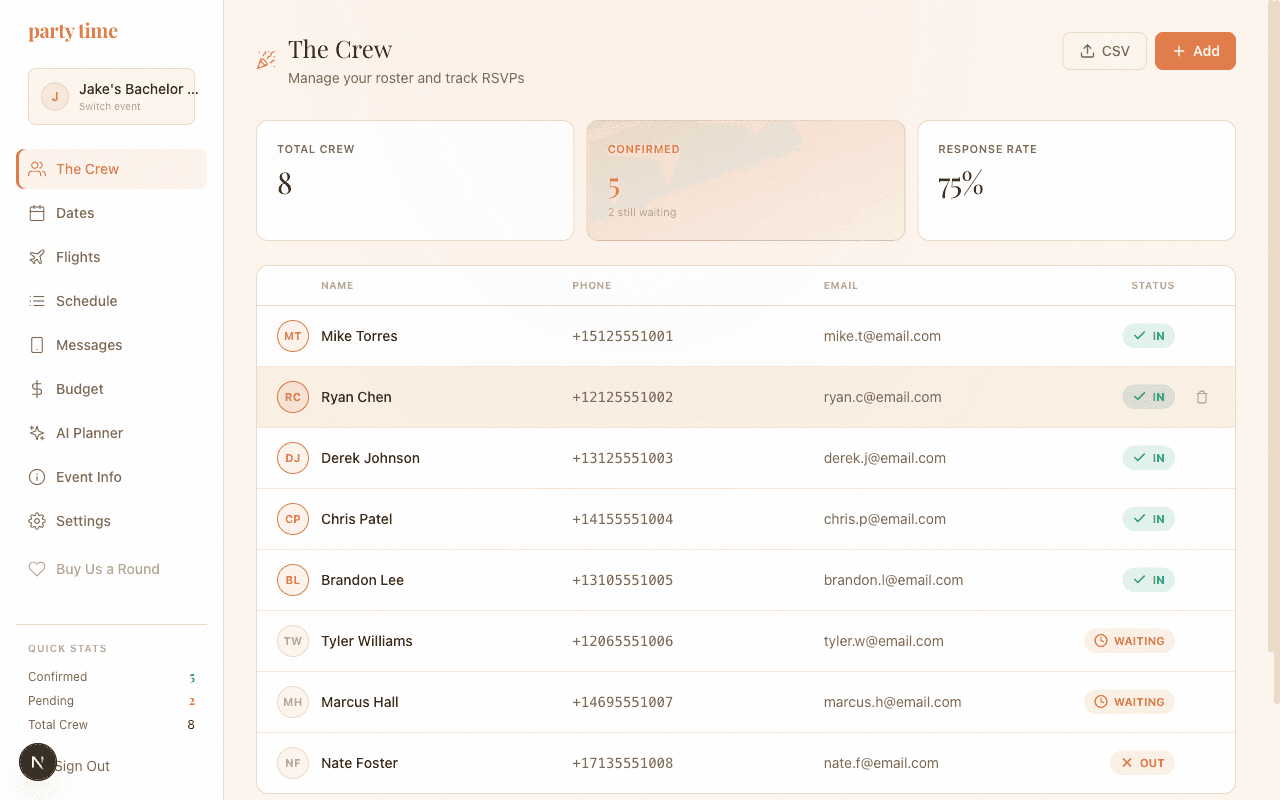Toggle Nate Foster's OUT status badge
Viewport: 1280px width, 800px height.
coord(1142,763)
